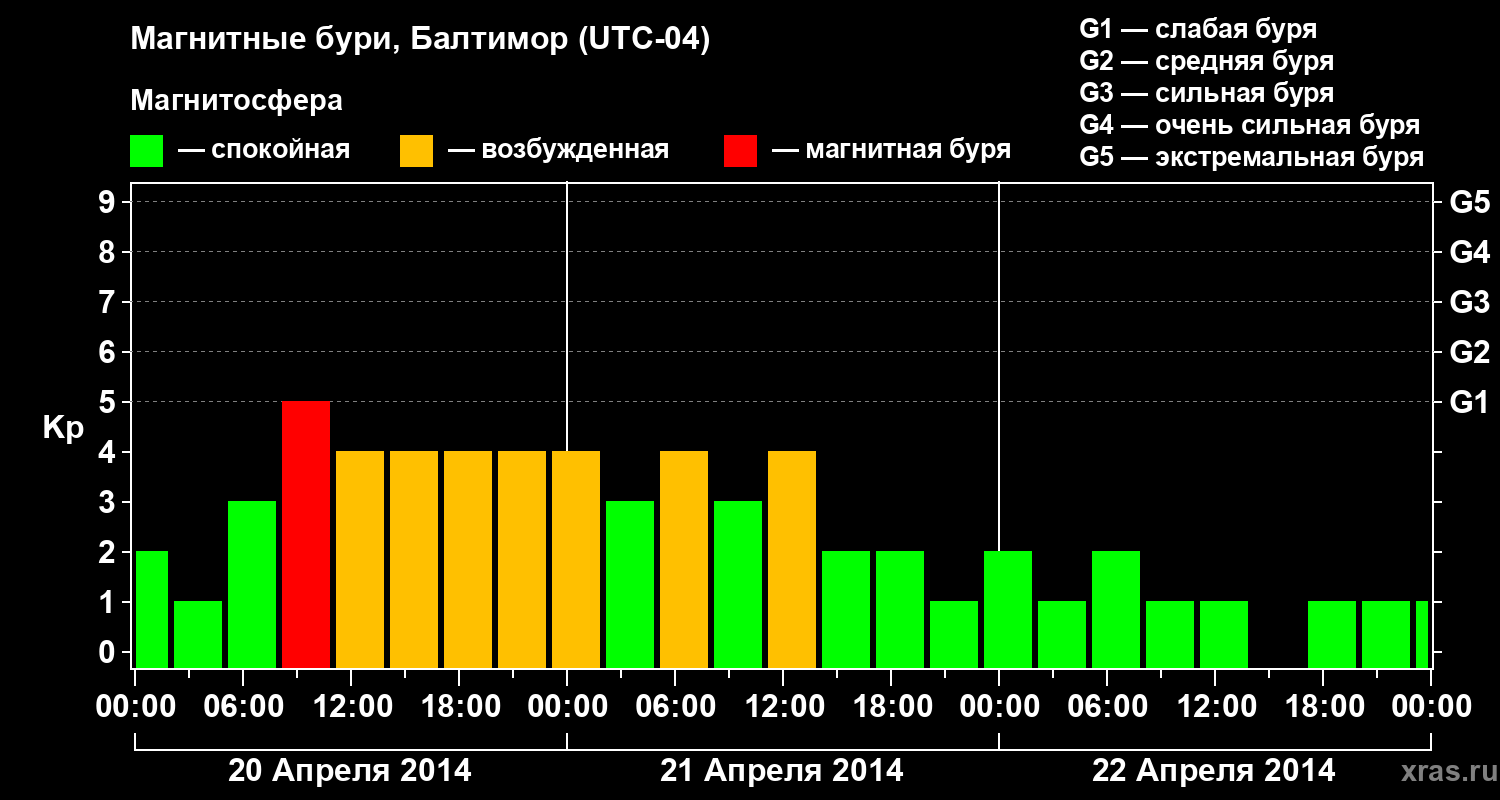Click the 'G3' right-axis label
The width and height of the screenshot is (1500, 800).
tap(1470, 302)
